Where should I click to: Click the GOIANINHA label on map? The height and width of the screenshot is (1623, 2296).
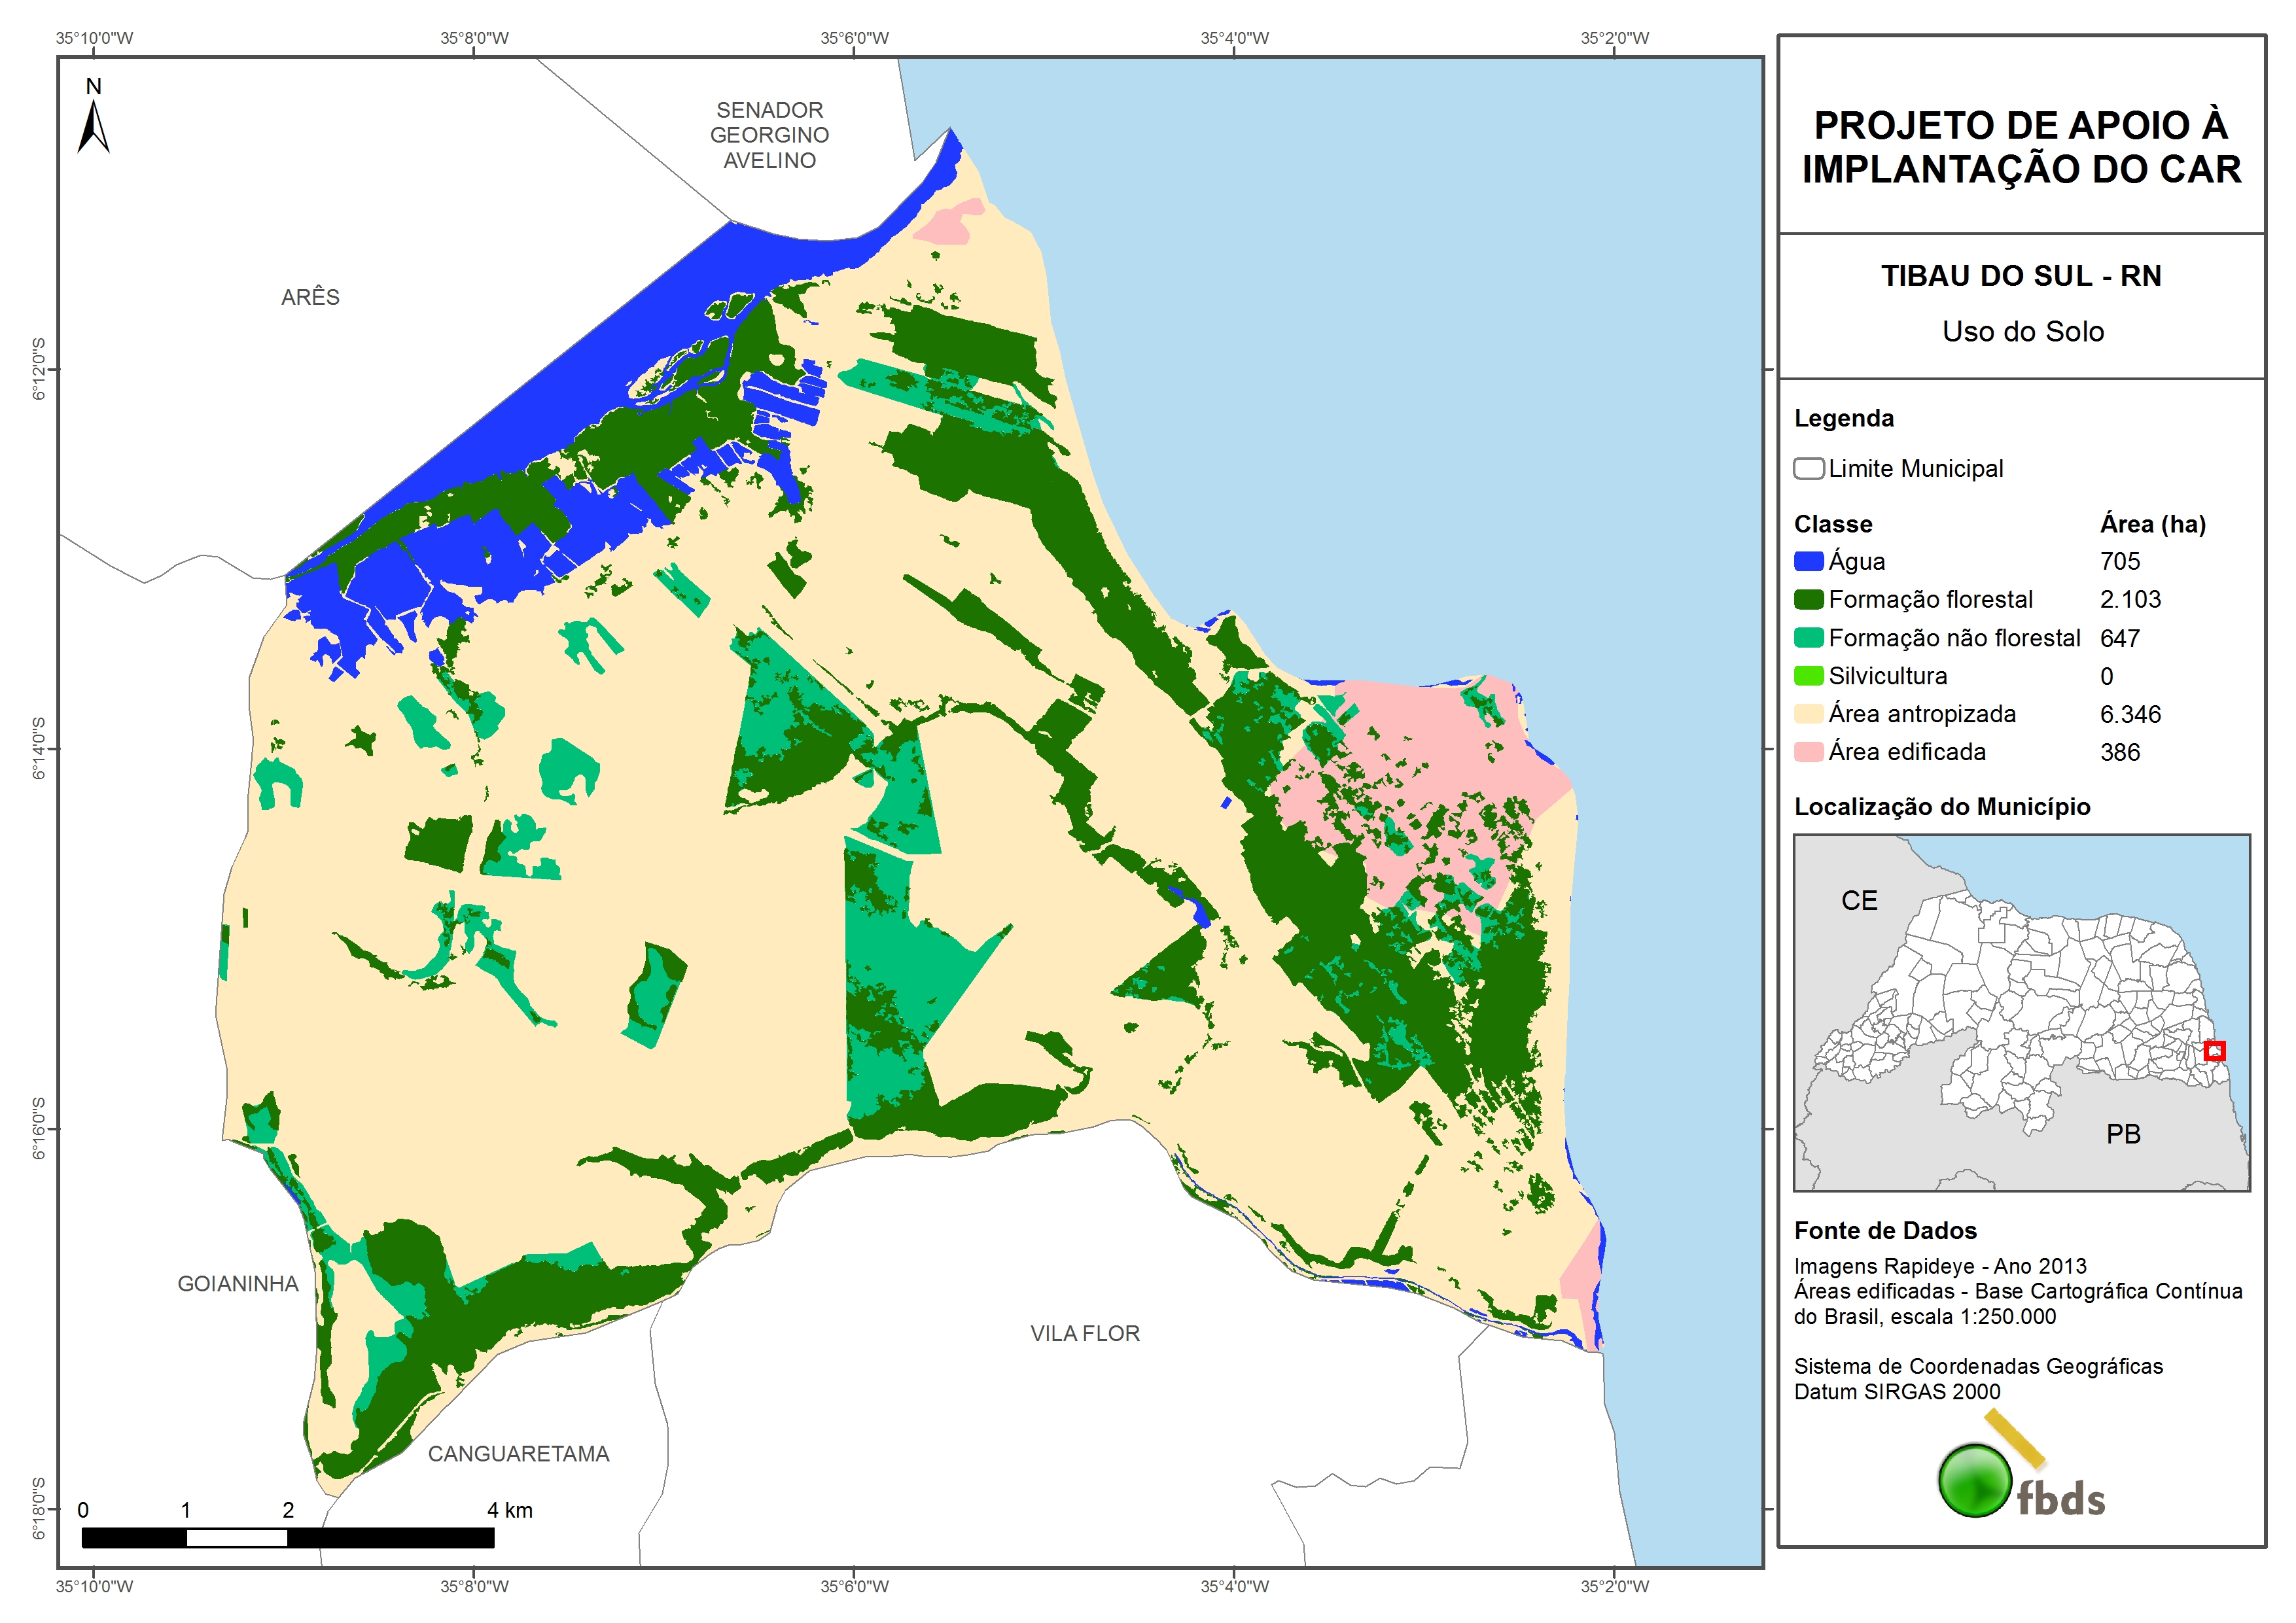click(x=238, y=1284)
